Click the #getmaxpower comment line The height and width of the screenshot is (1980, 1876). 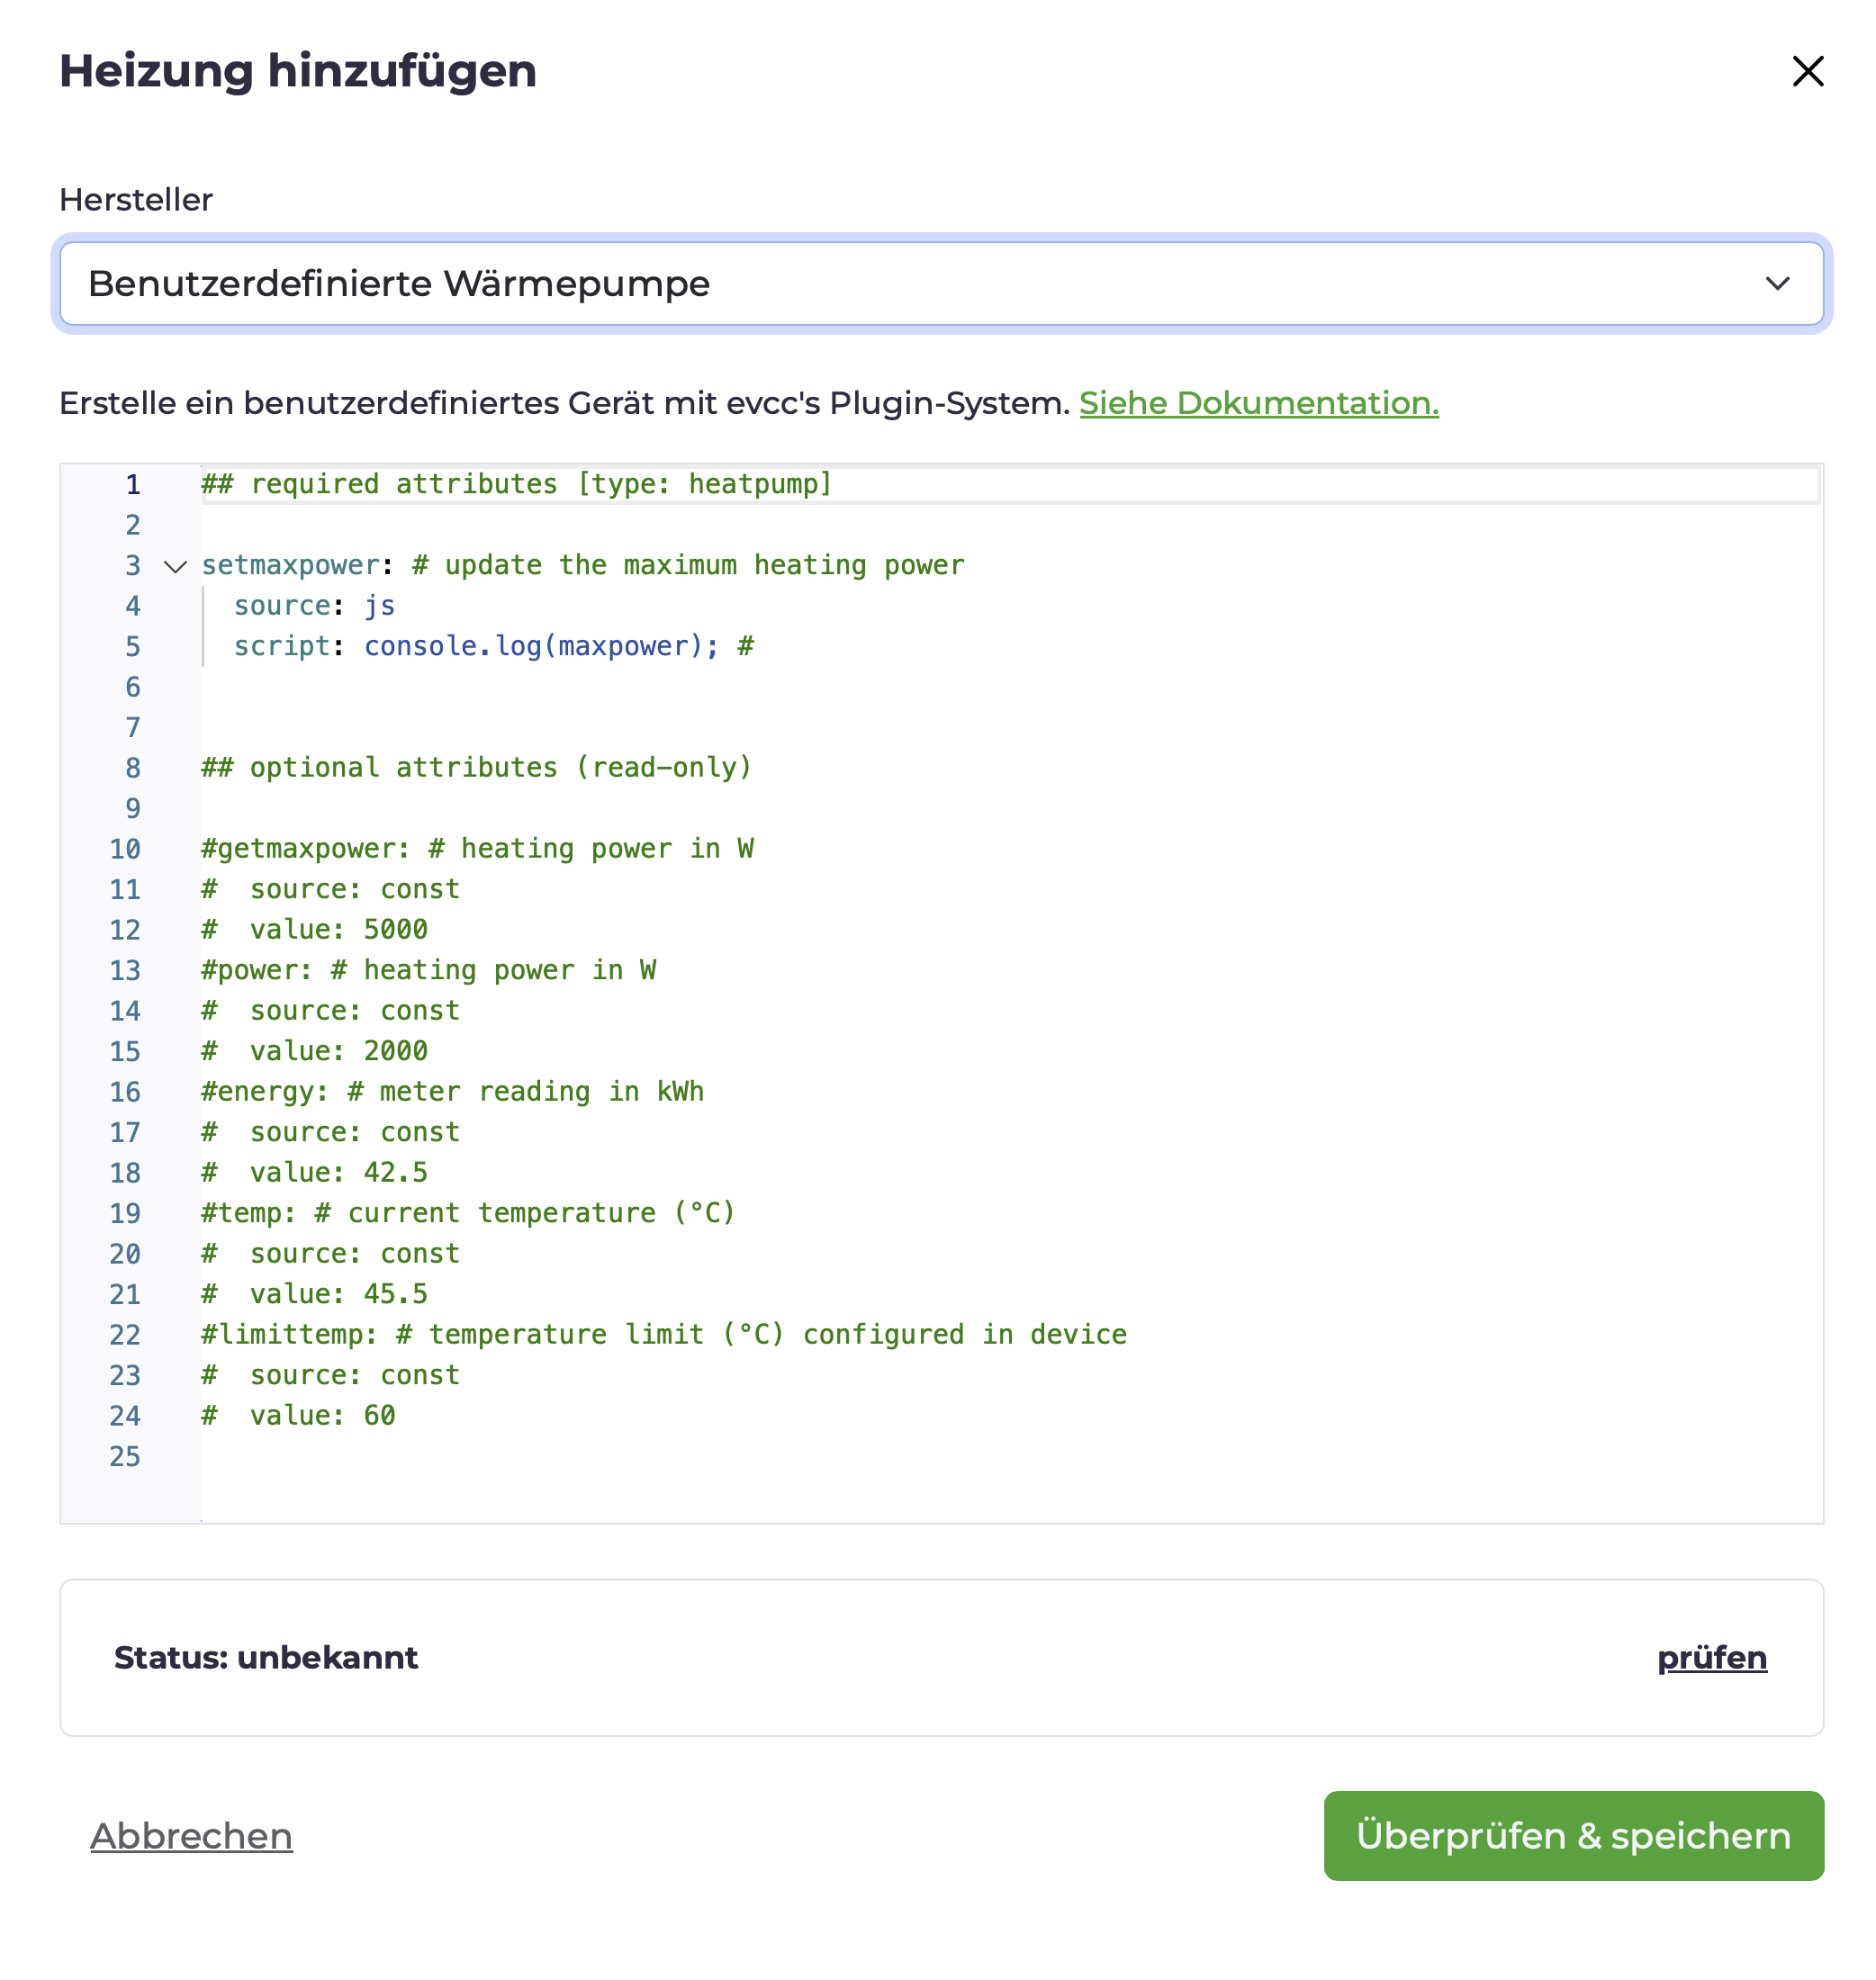click(x=477, y=849)
